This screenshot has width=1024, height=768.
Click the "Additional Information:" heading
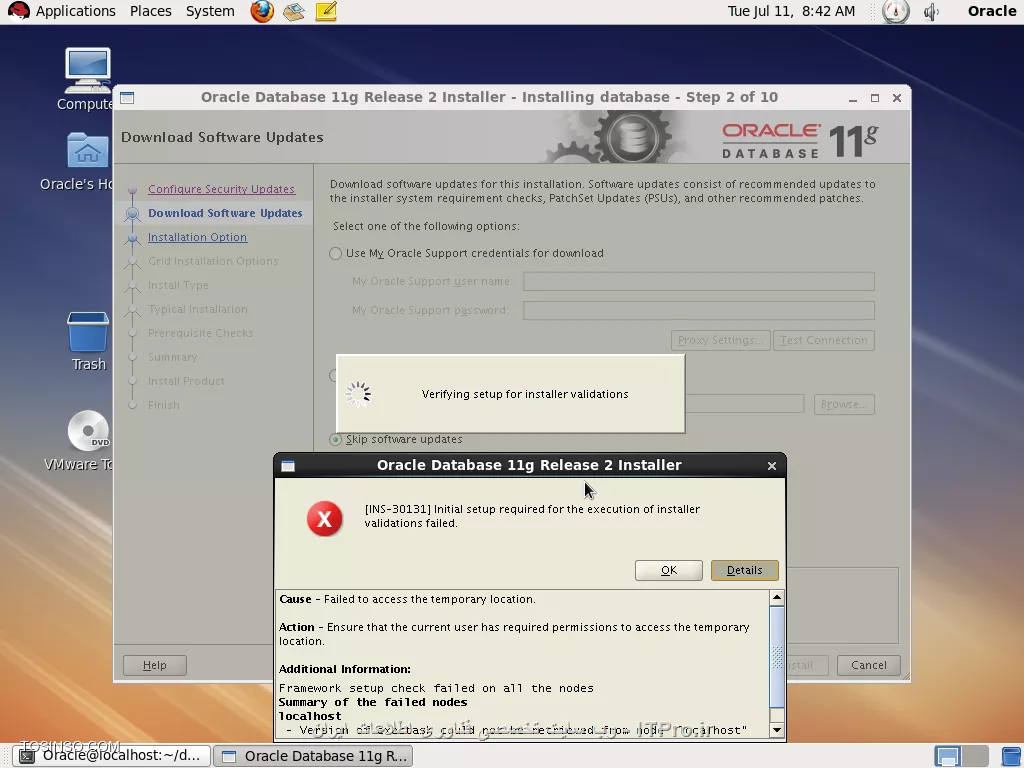(x=345, y=669)
